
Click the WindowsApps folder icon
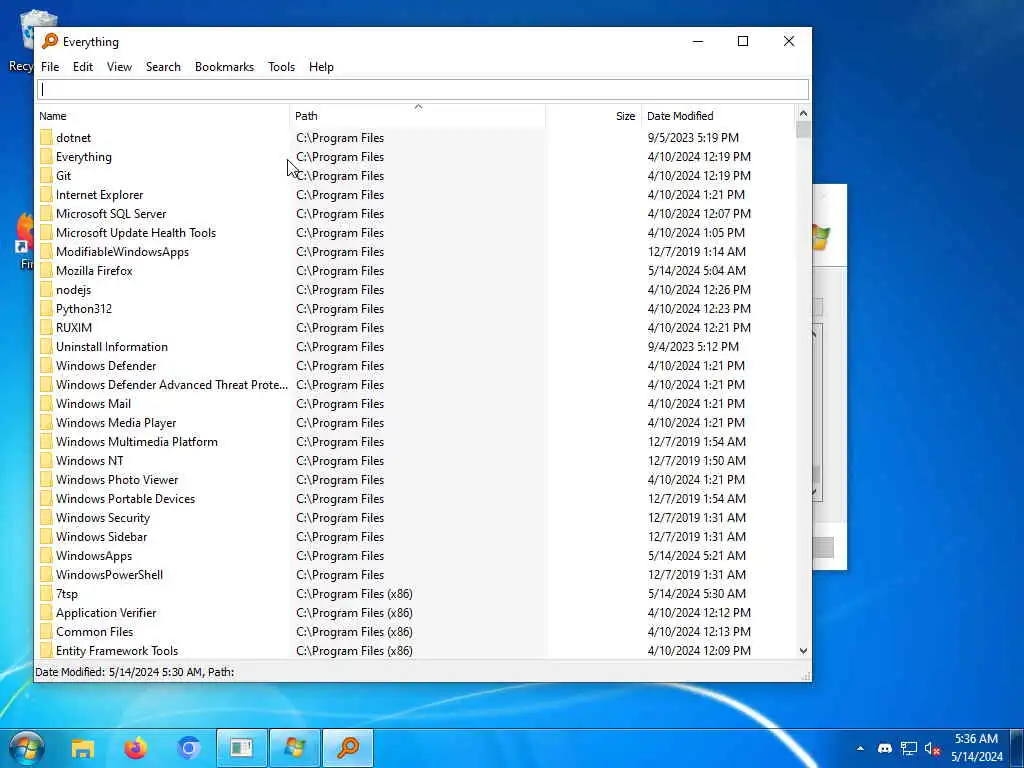click(x=46, y=556)
